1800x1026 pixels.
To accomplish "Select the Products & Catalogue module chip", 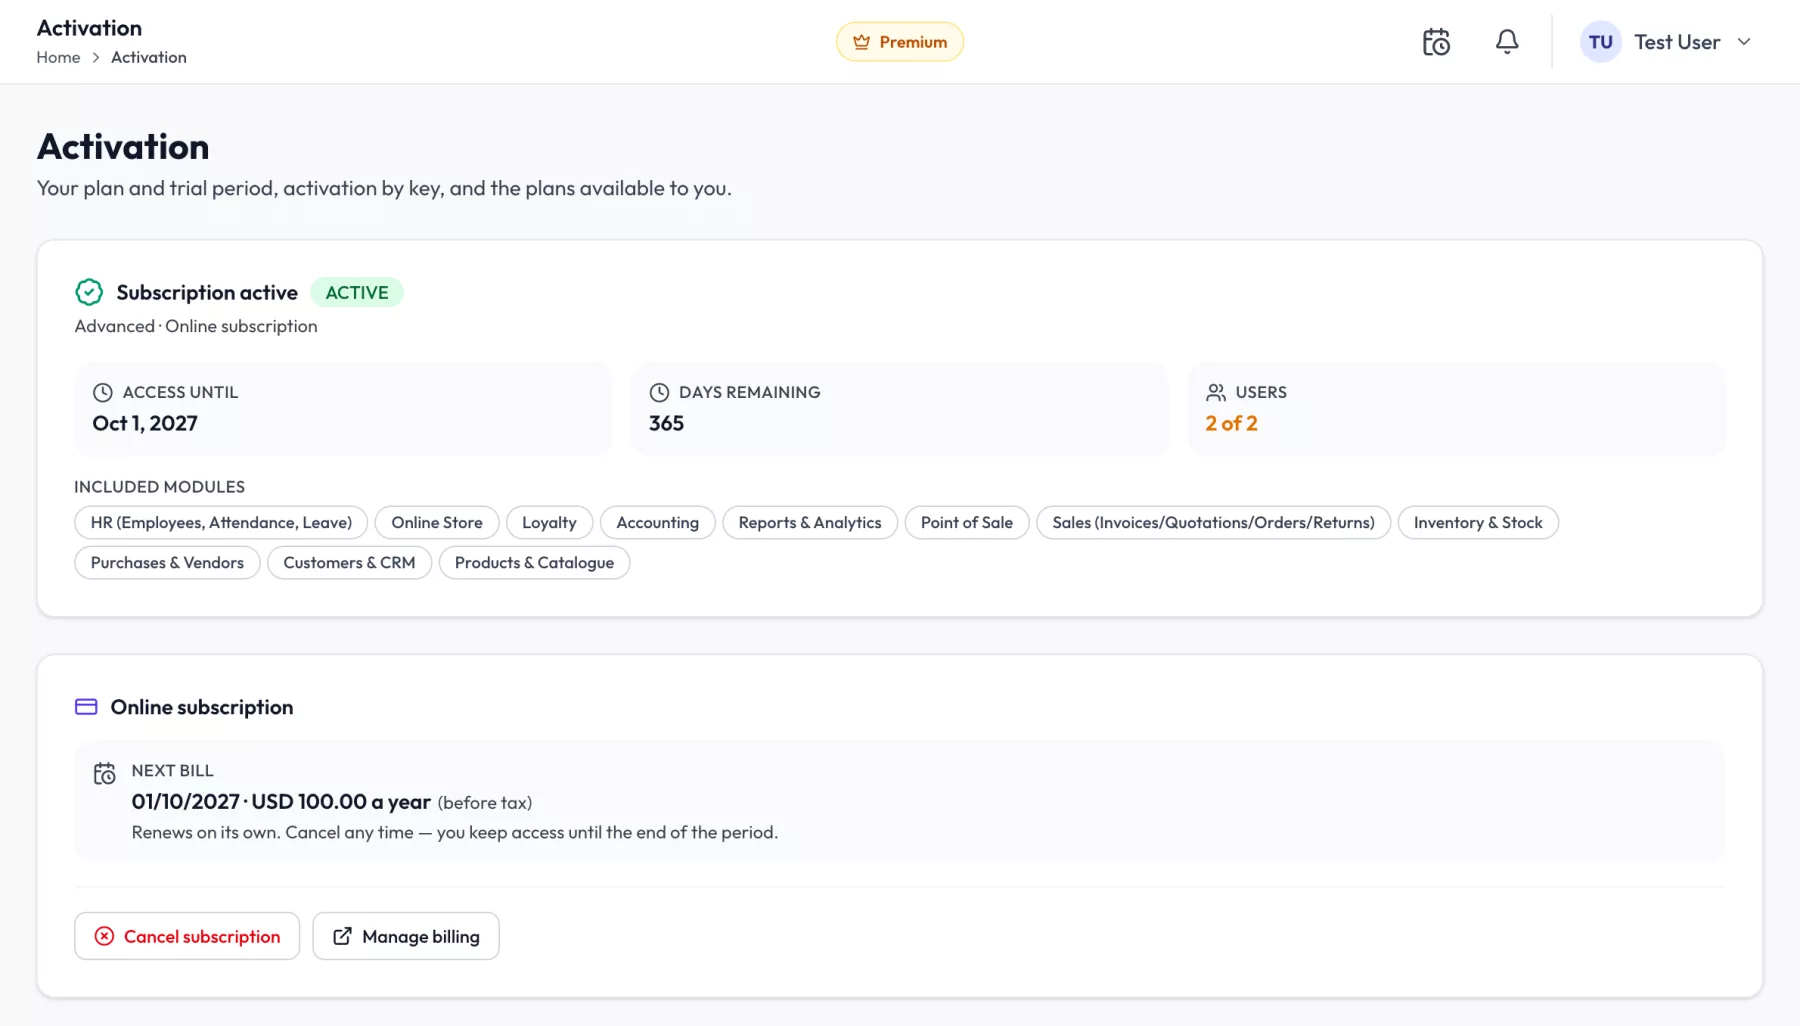I will [534, 562].
